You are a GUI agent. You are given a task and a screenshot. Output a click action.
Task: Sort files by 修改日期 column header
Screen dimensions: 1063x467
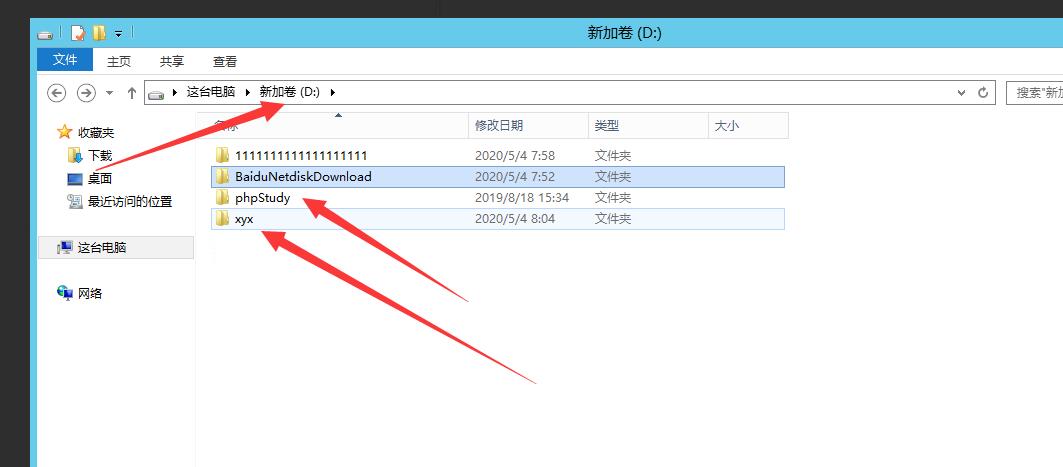pos(498,125)
